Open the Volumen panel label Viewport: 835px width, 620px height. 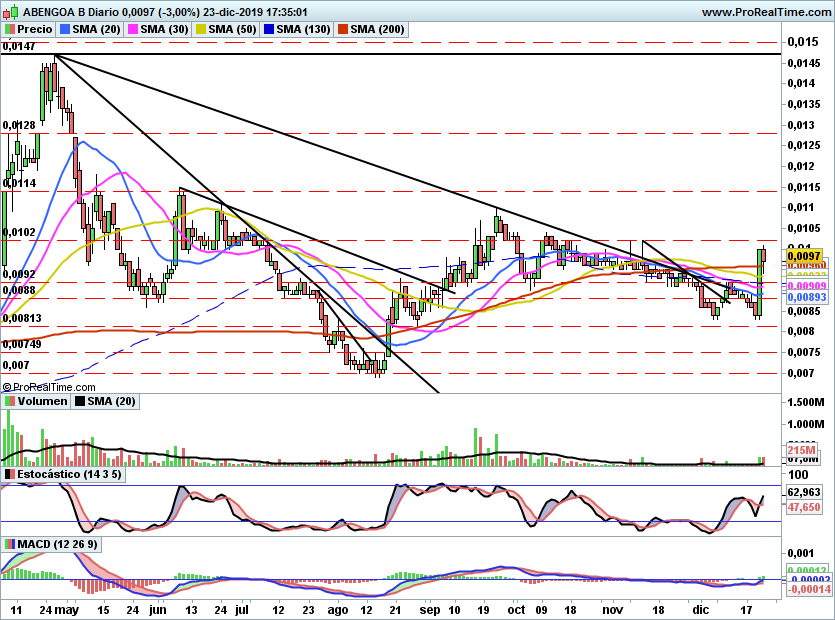(36, 401)
